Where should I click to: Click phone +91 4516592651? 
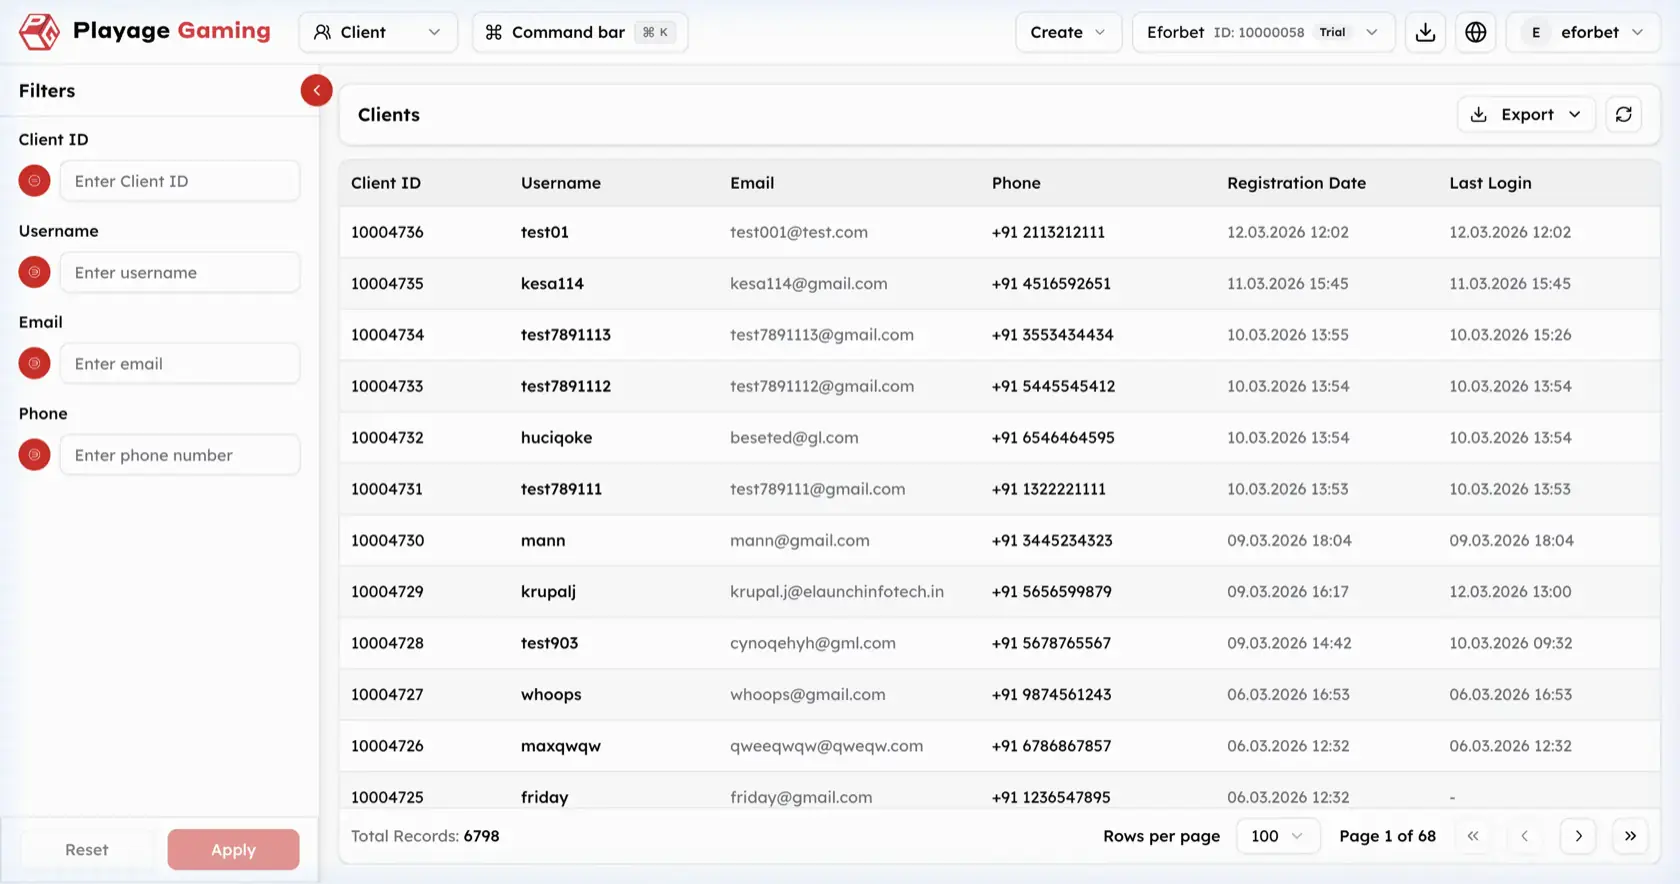click(x=1051, y=283)
